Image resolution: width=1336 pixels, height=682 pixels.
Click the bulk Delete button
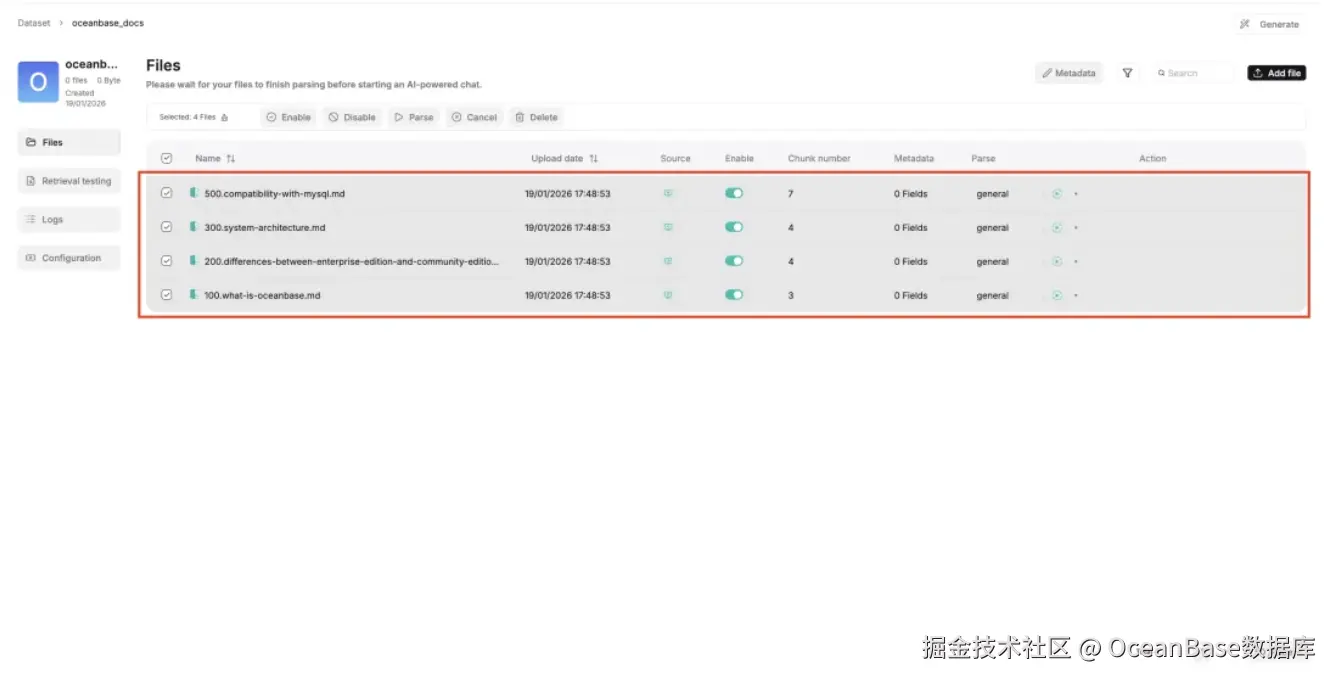(x=536, y=117)
